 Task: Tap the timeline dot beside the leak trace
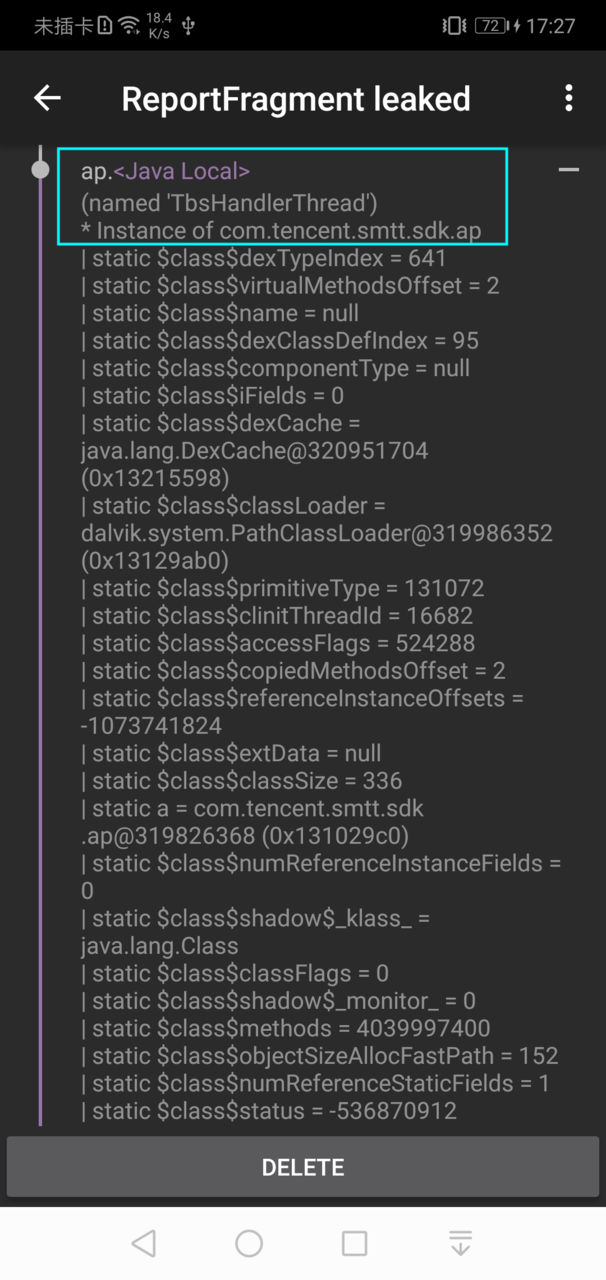[x=40, y=168]
